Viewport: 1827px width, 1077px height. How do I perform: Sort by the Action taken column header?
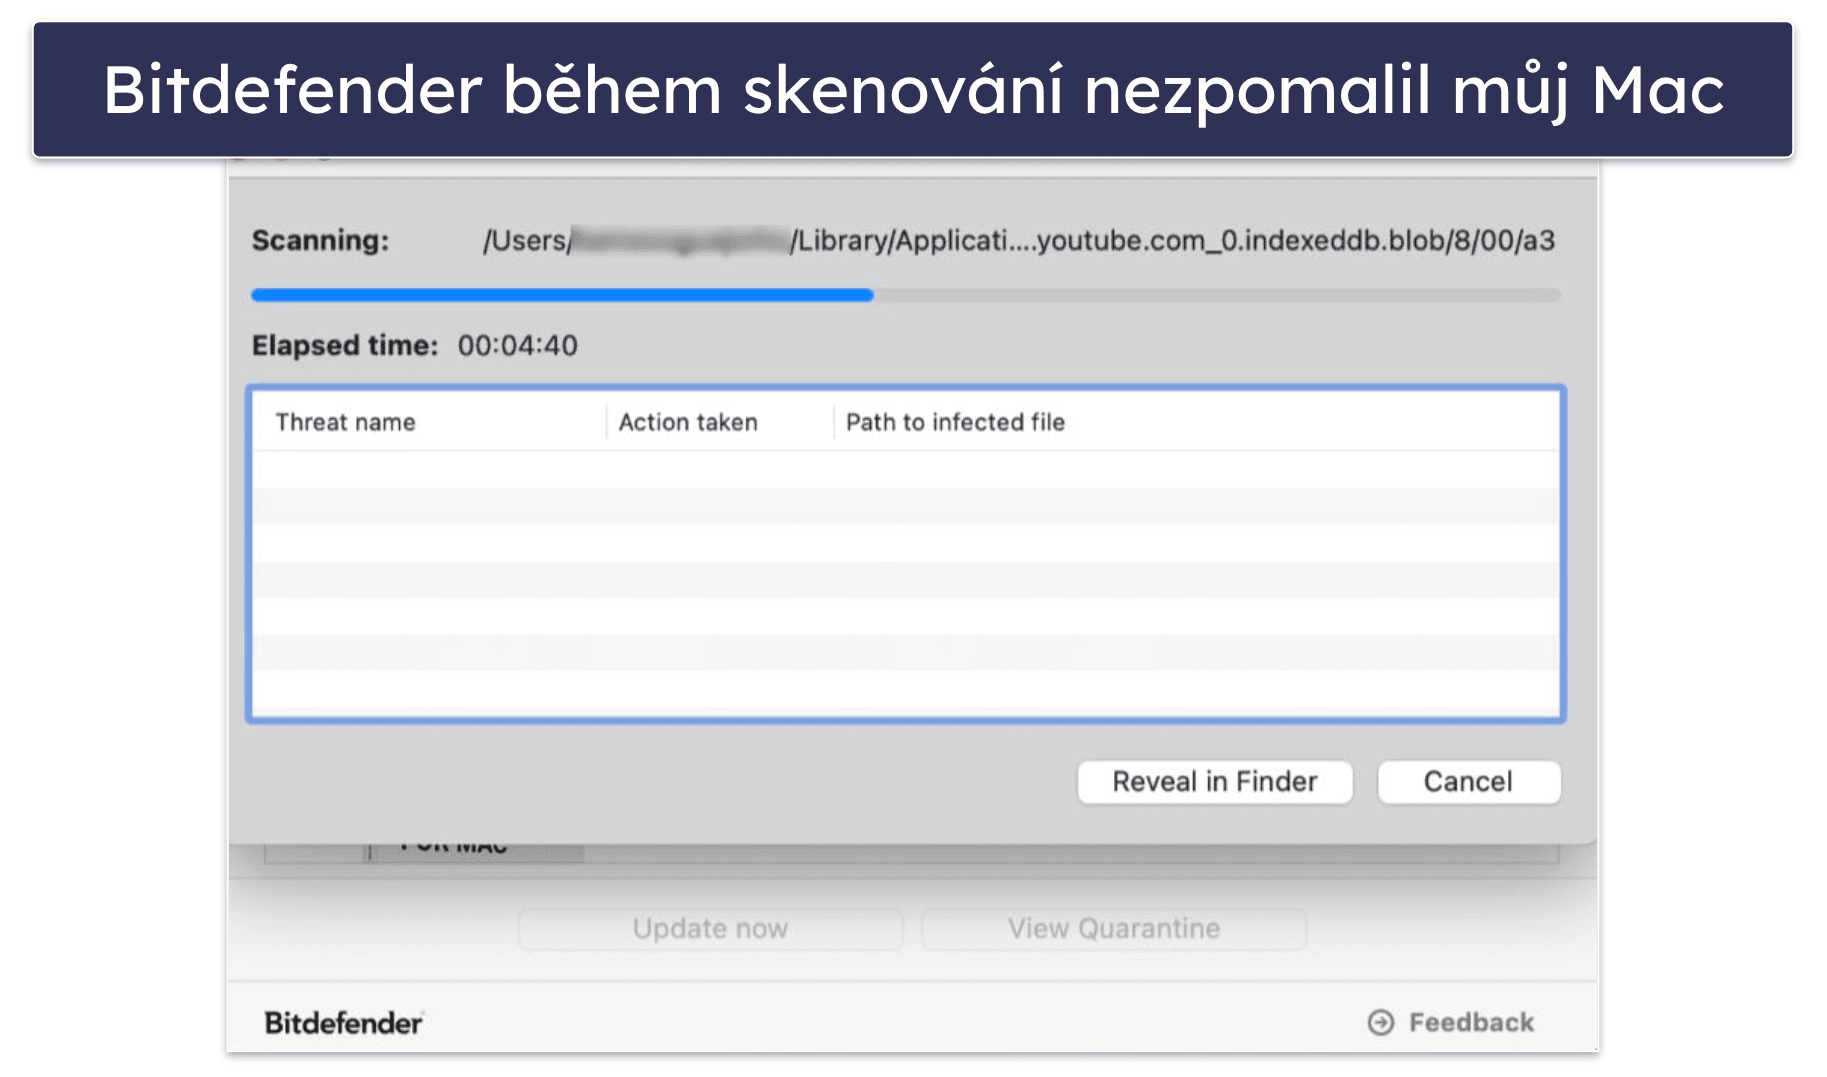point(688,422)
